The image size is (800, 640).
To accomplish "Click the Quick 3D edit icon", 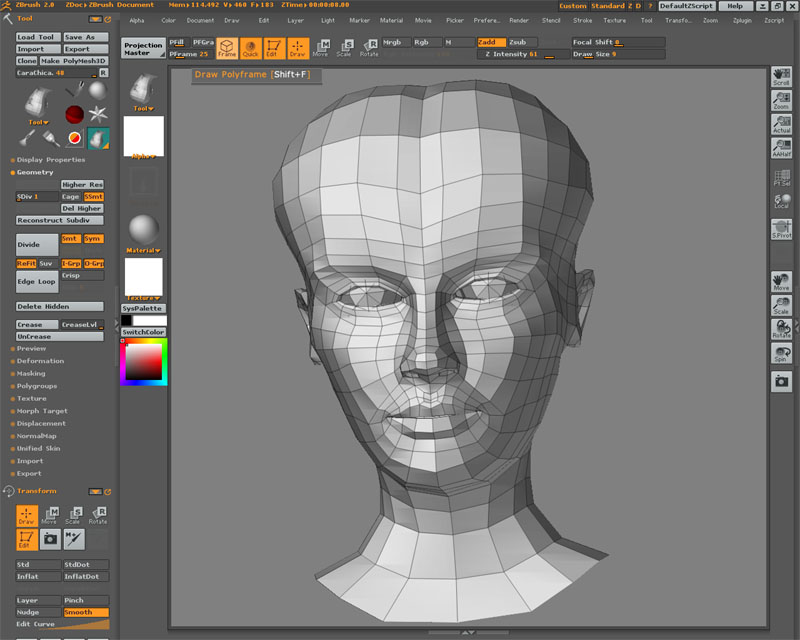I will [x=250, y=47].
